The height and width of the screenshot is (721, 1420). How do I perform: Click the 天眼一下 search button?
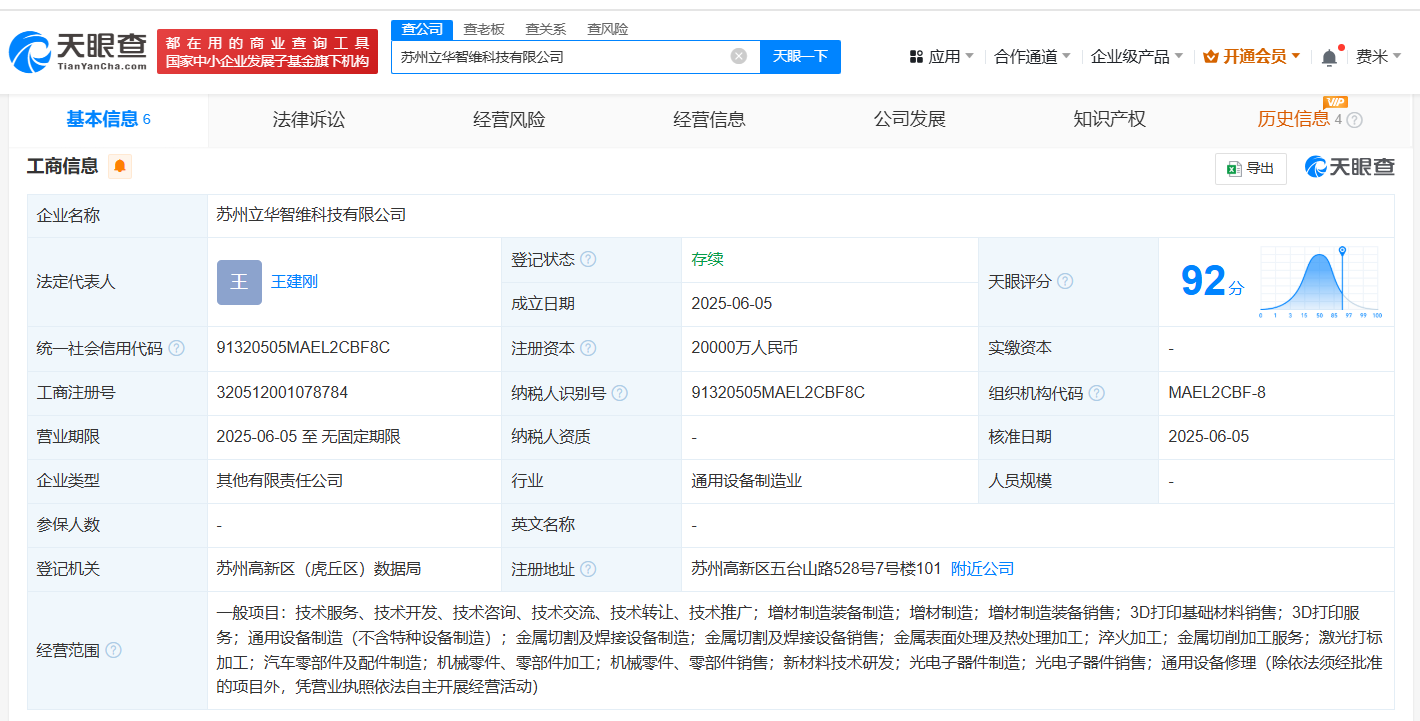coord(800,57)
